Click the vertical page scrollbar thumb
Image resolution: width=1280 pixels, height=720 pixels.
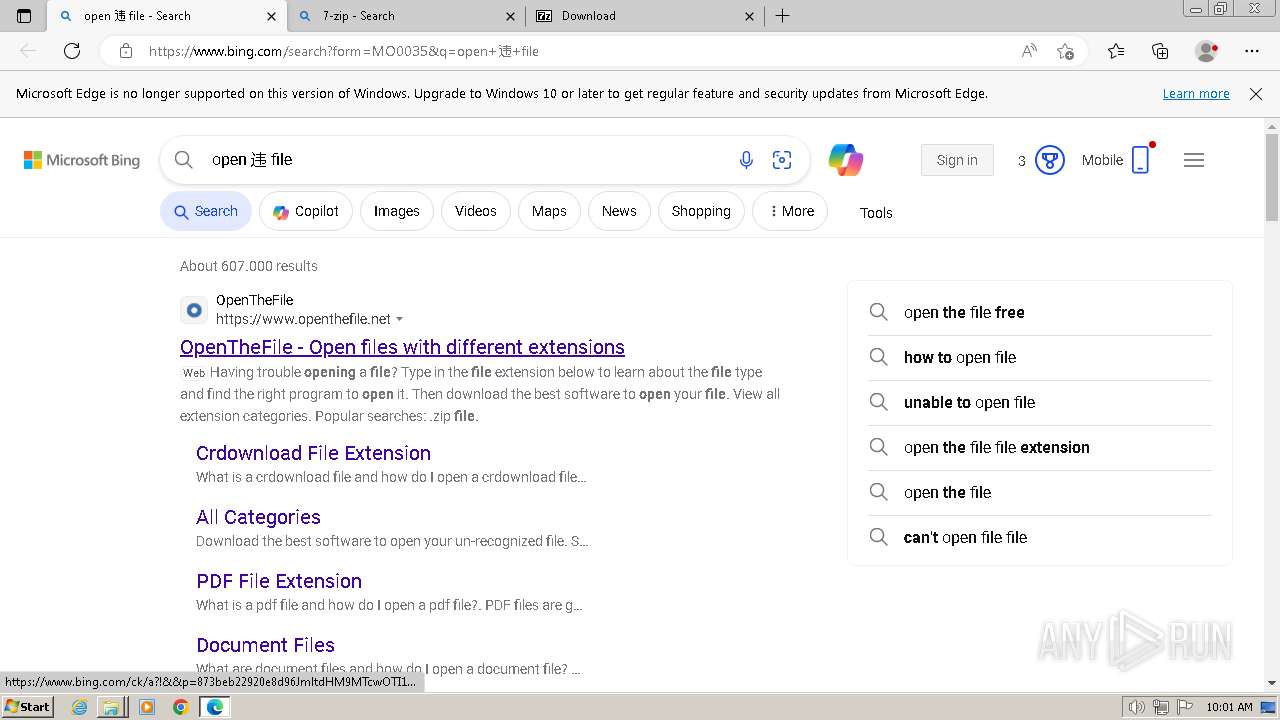click(1272, 178)
